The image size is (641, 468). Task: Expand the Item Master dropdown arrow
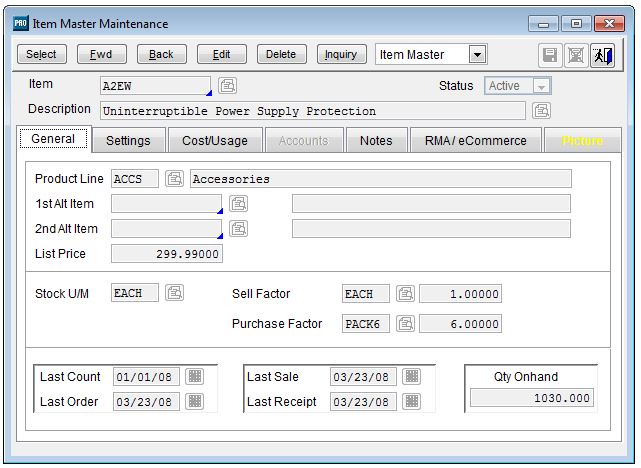pos(477,54)
